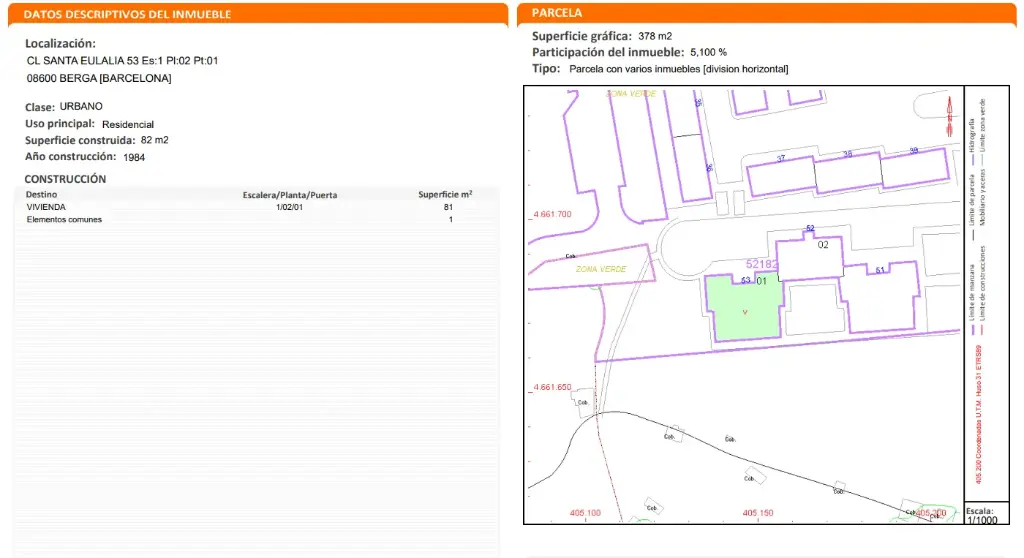The image size is (1024, 558).
Task: Open the Datos Descriptivos del Inmueble header
Action: (127, 15)
